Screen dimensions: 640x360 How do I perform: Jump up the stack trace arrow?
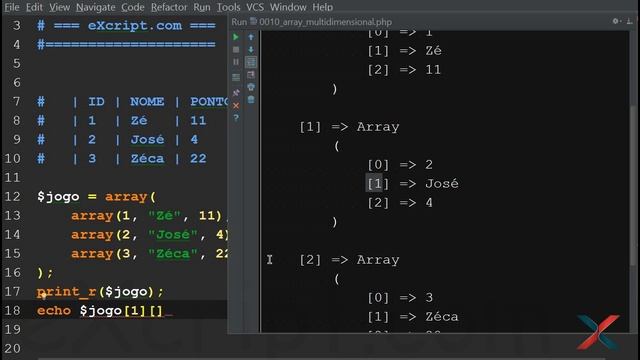click(251, 37)
